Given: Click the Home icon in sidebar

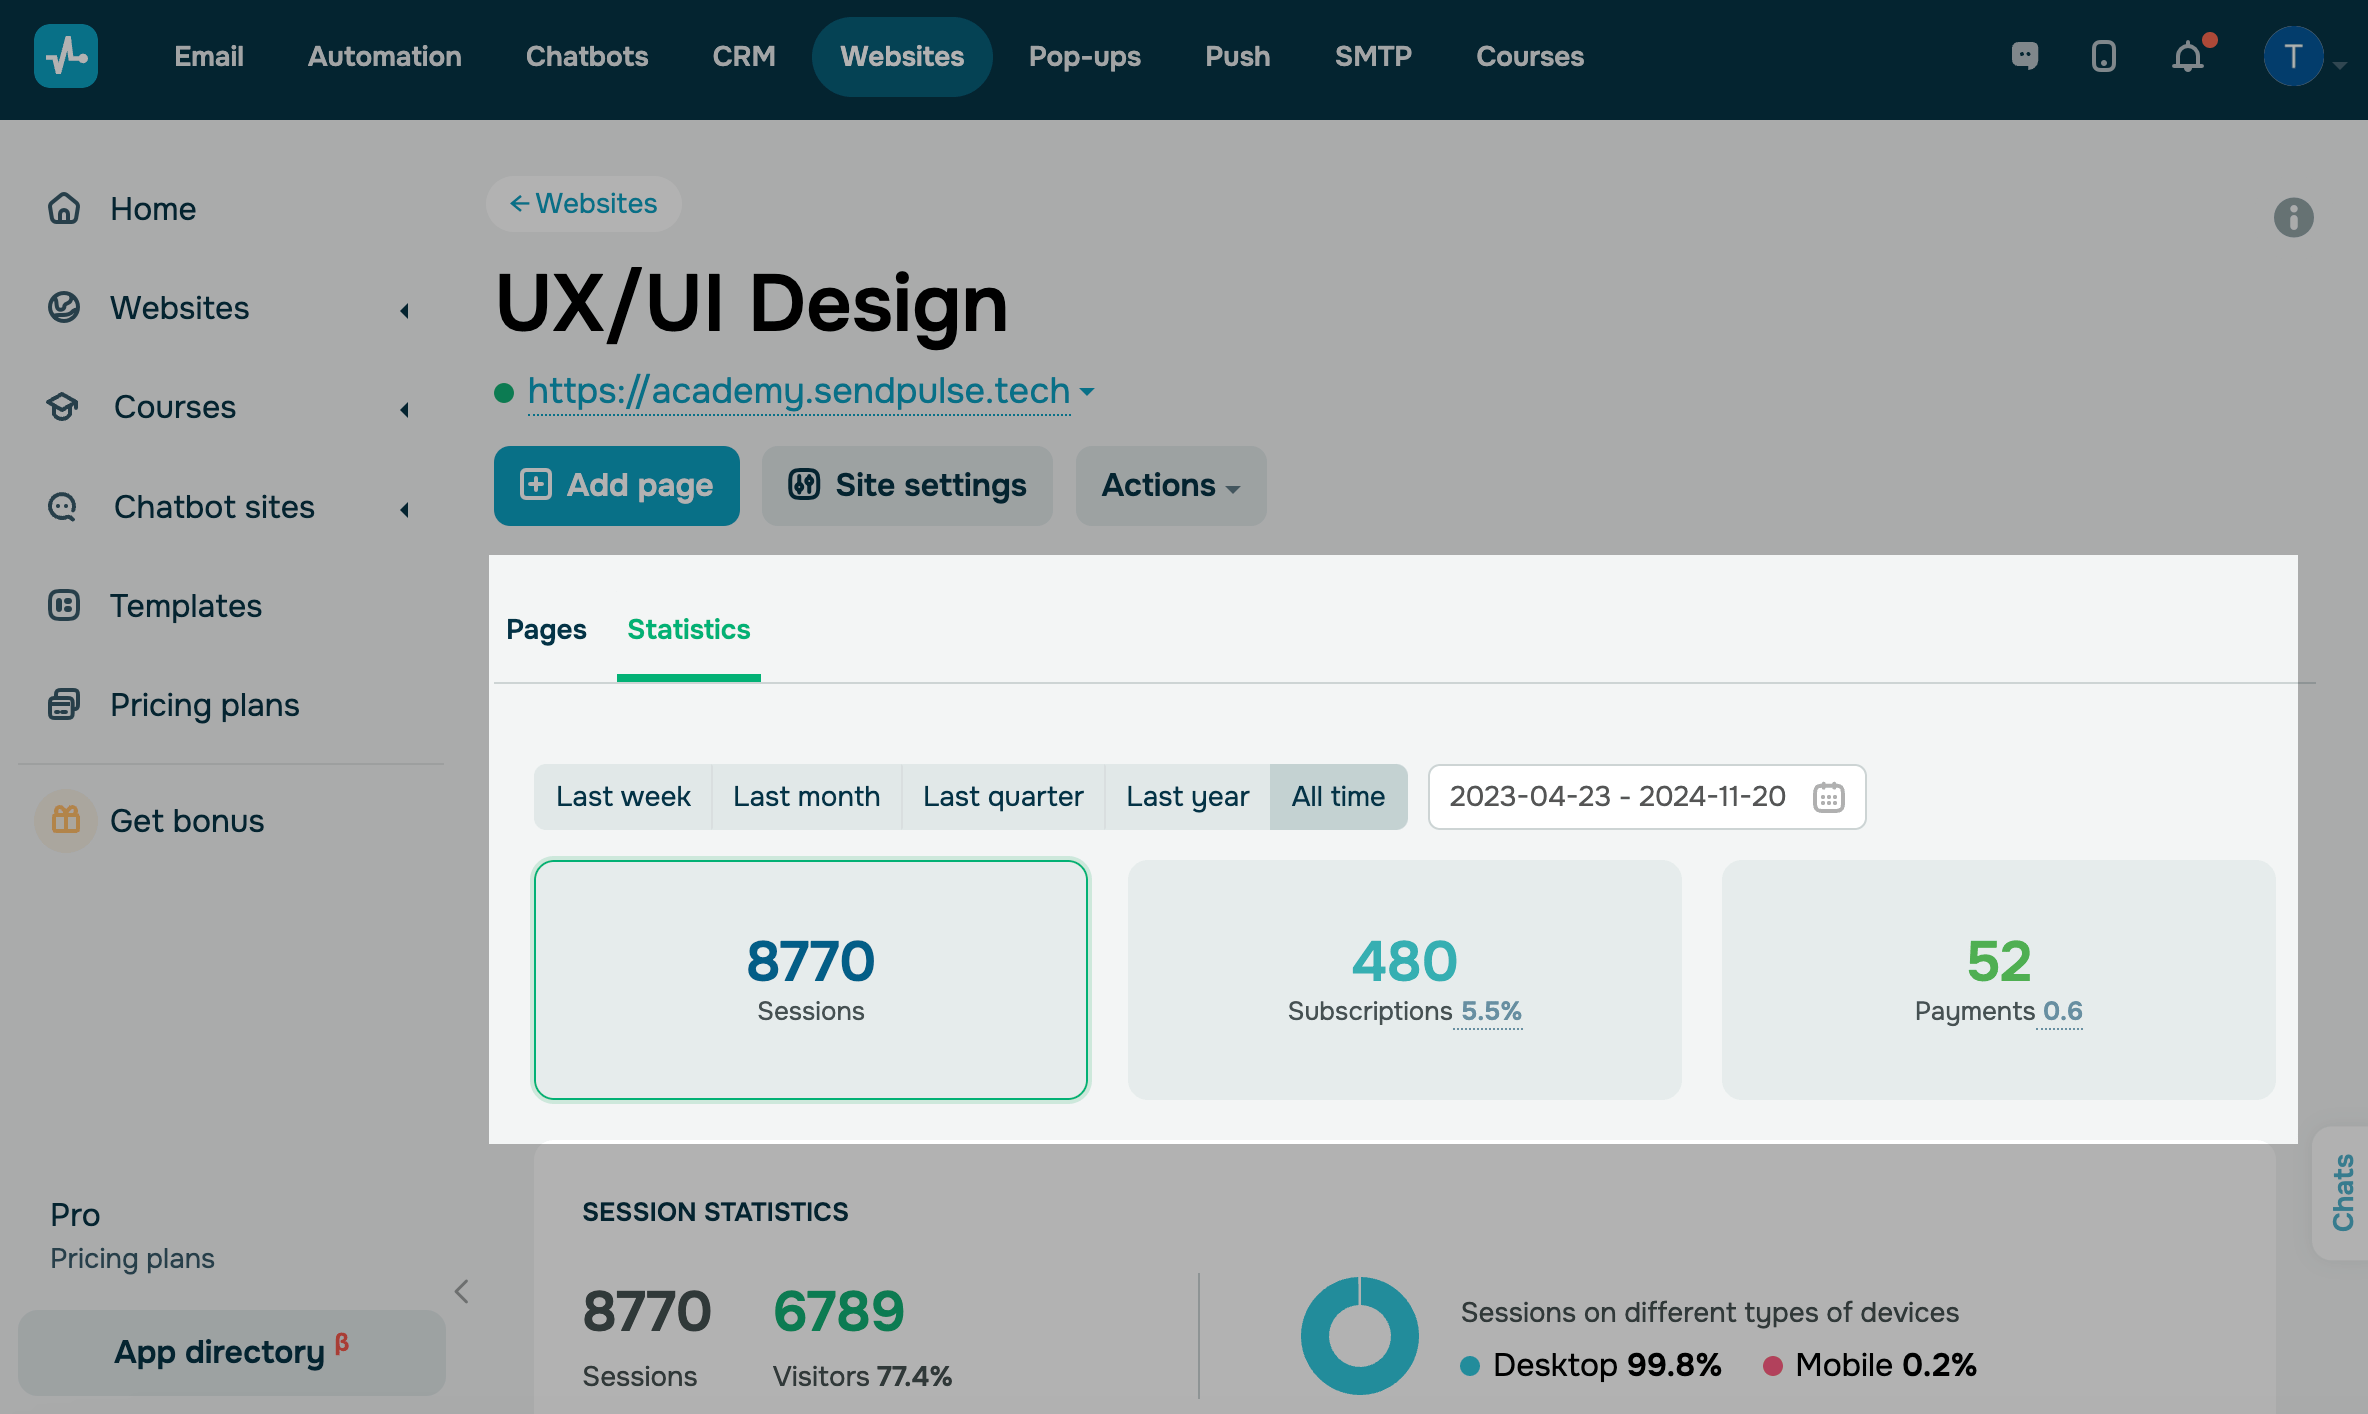Looking at the screenshot, I should (x=64, y=208).
